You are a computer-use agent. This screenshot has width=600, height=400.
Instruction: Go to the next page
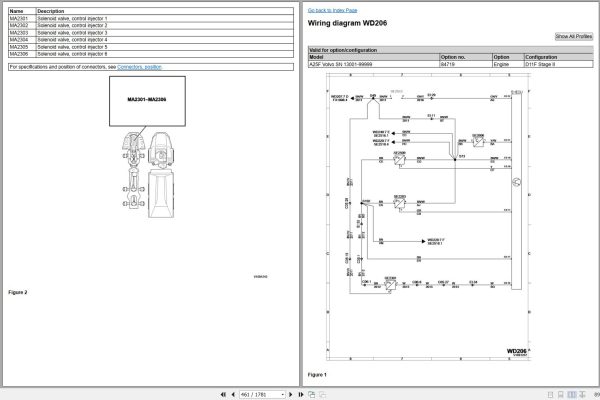pyautogui.click(x=290, y=394)
